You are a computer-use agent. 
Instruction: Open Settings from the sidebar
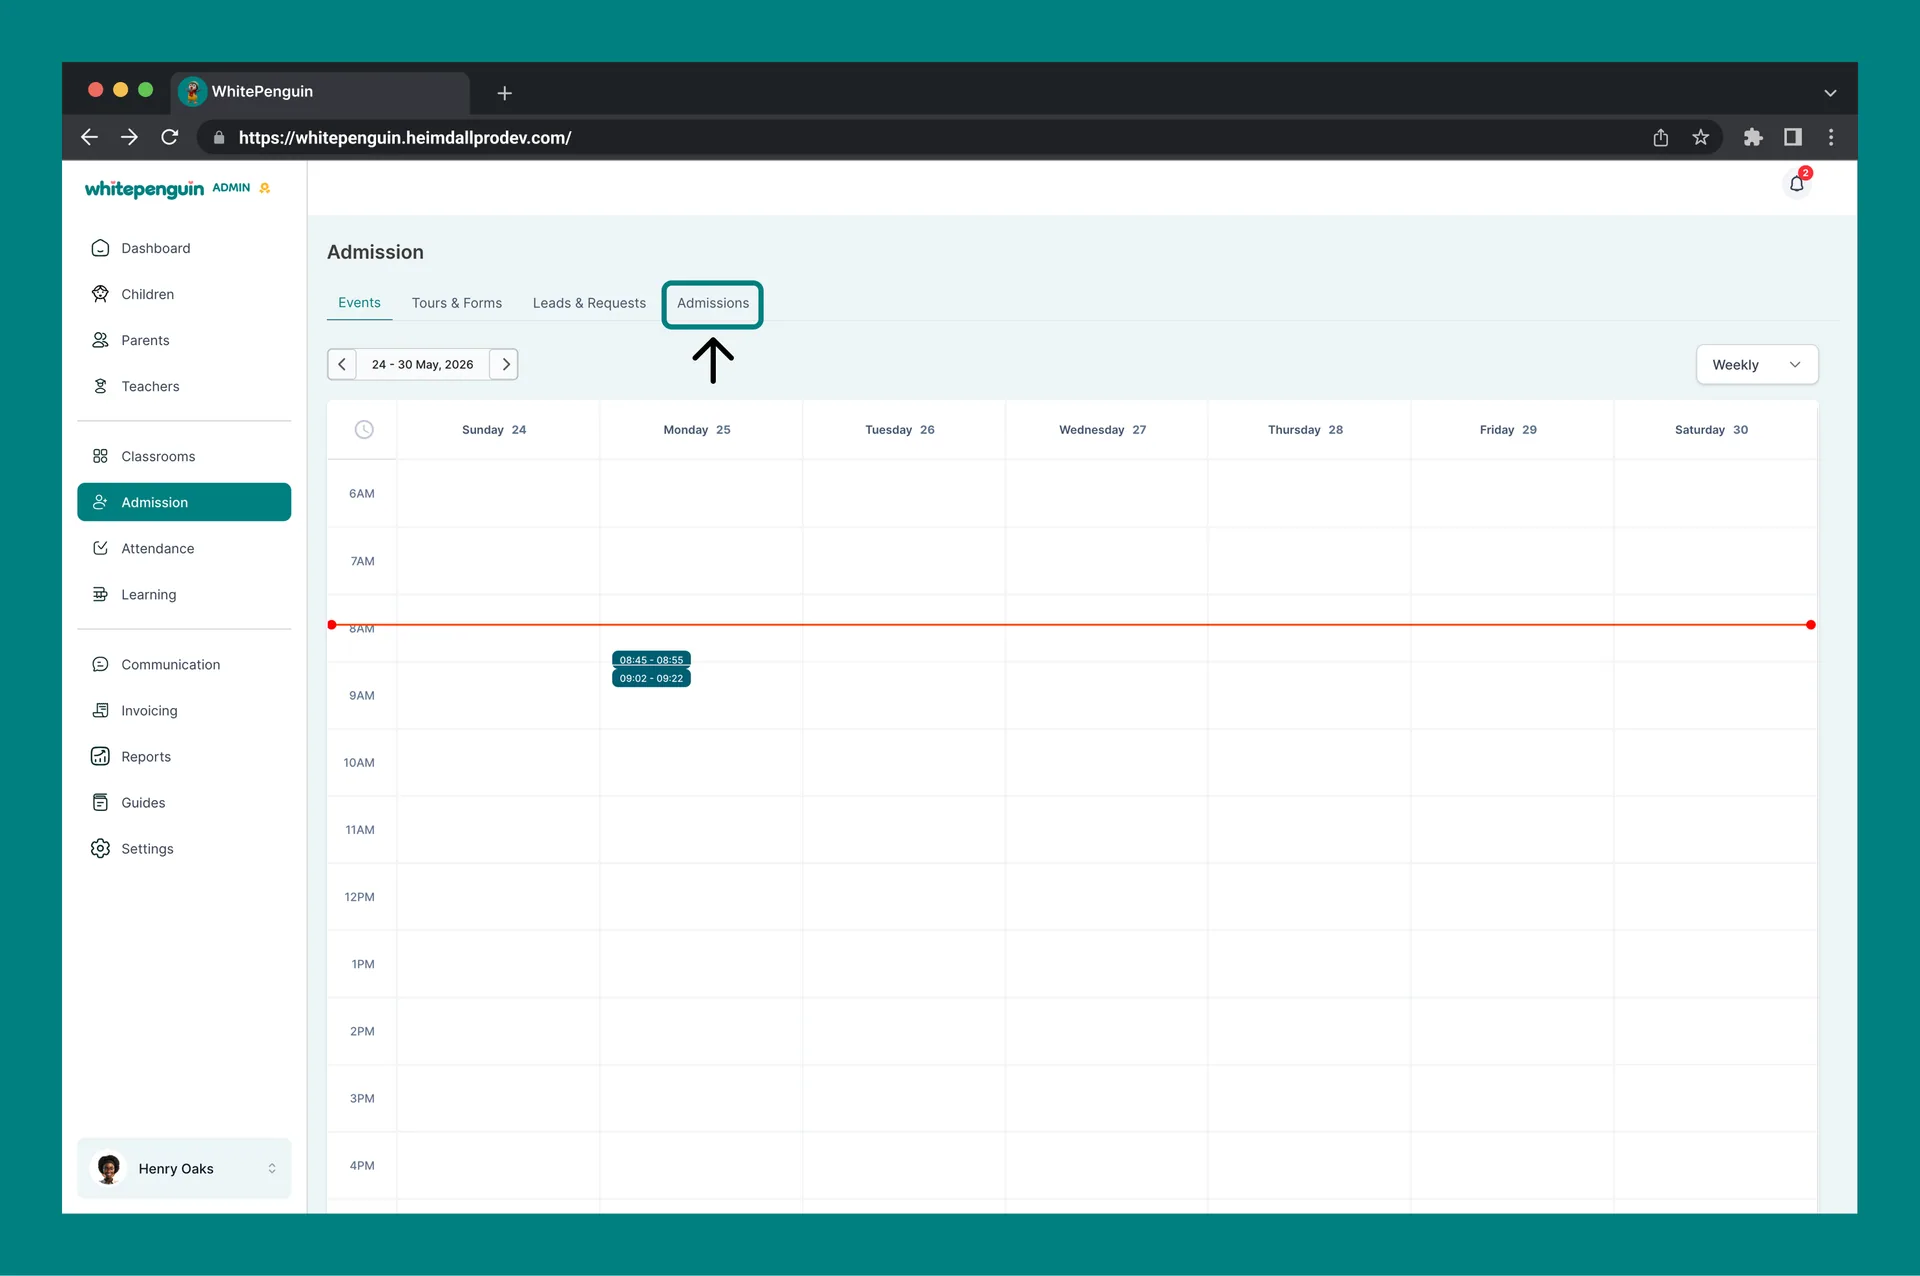click(184, 848)
